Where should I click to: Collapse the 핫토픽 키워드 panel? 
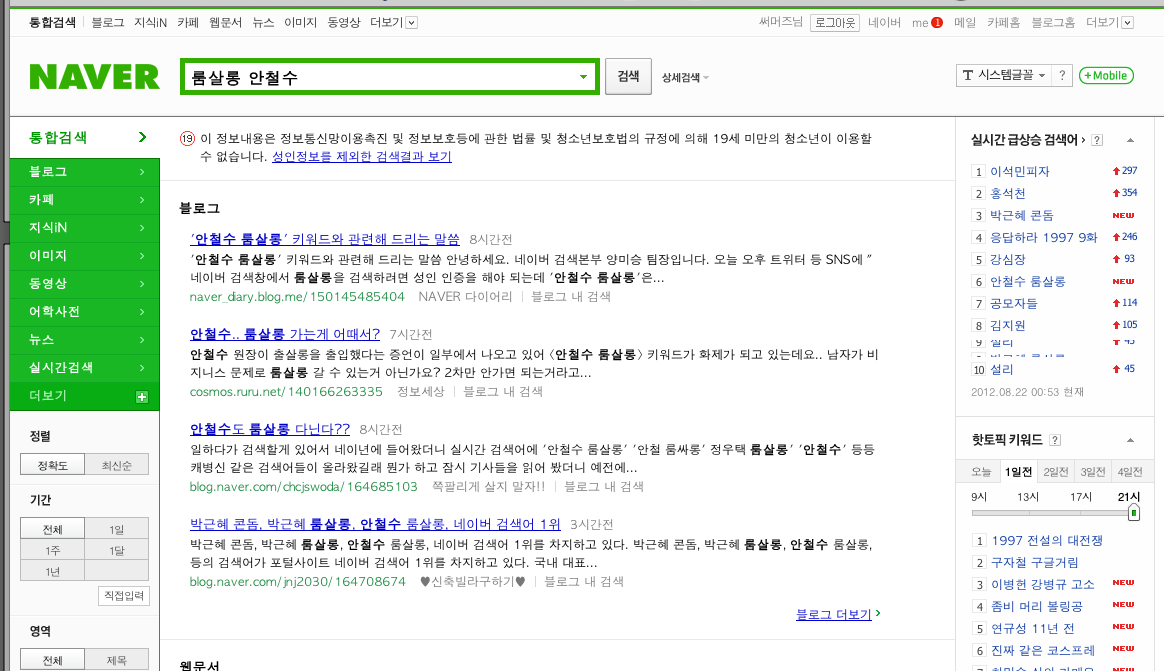1131,440
